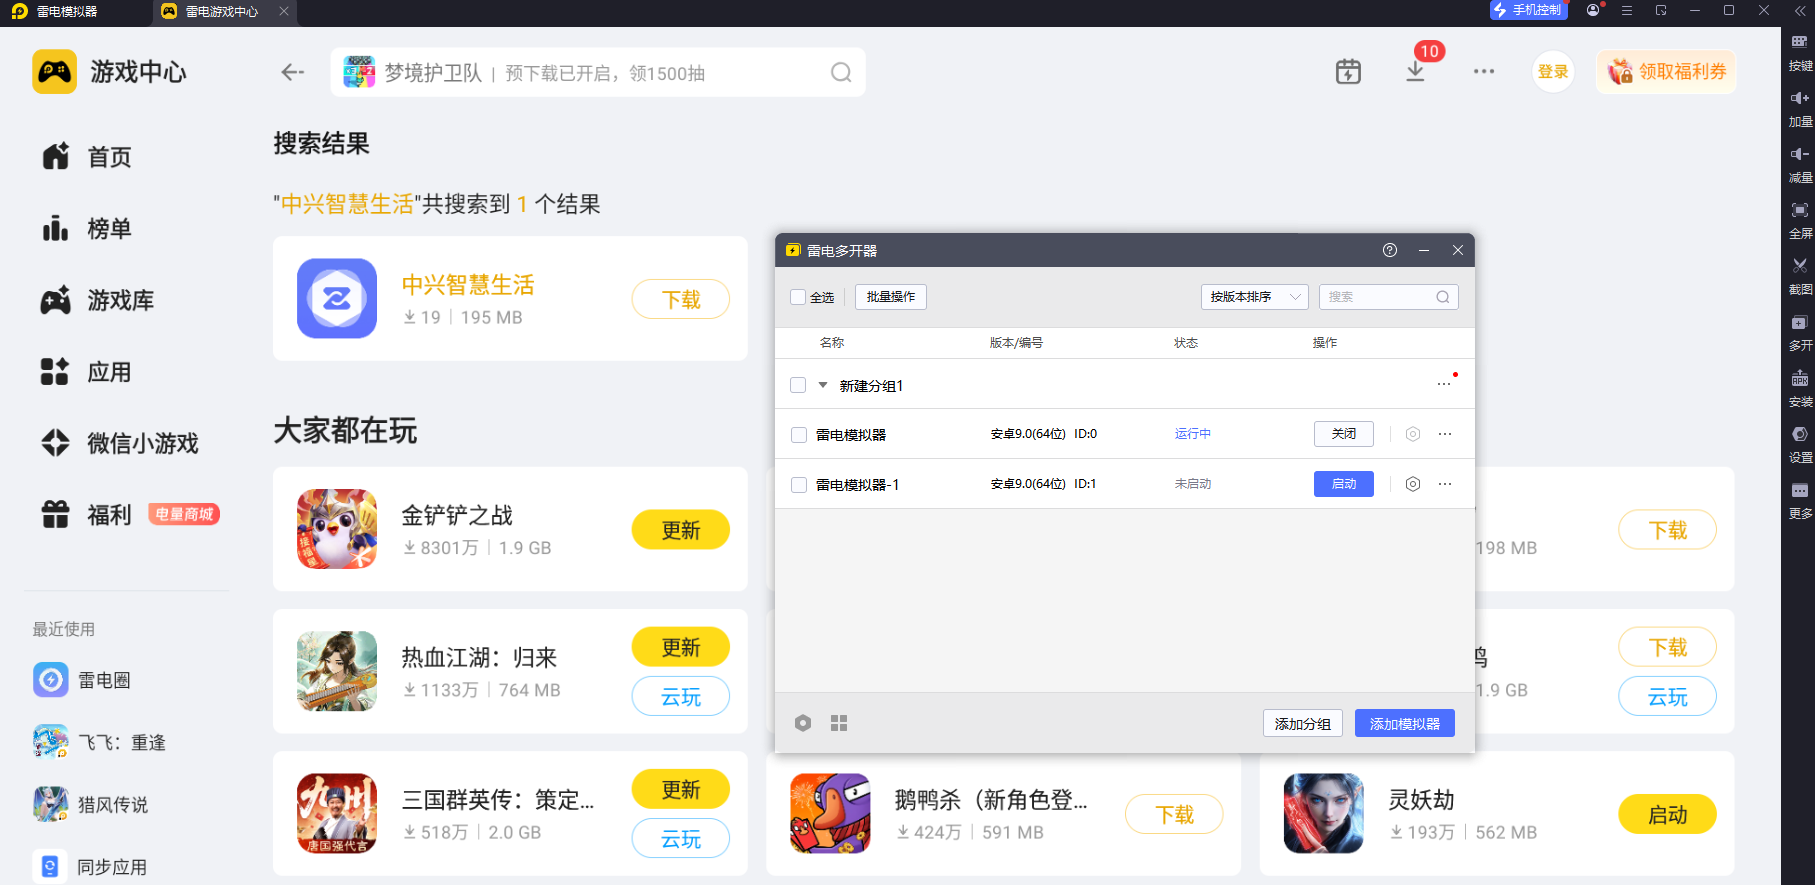
Task: Collapse the 新建分组1 group triangle
Action: coord(823,385)
